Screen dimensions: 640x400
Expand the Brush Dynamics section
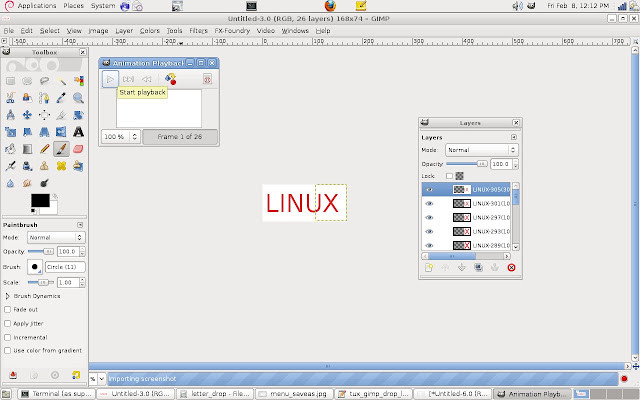[x=7, y=296]
